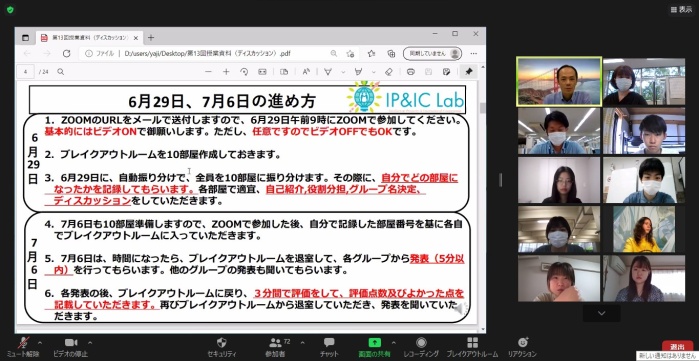Click the red Leave button

pyautogui.click(x=677, y=346)
